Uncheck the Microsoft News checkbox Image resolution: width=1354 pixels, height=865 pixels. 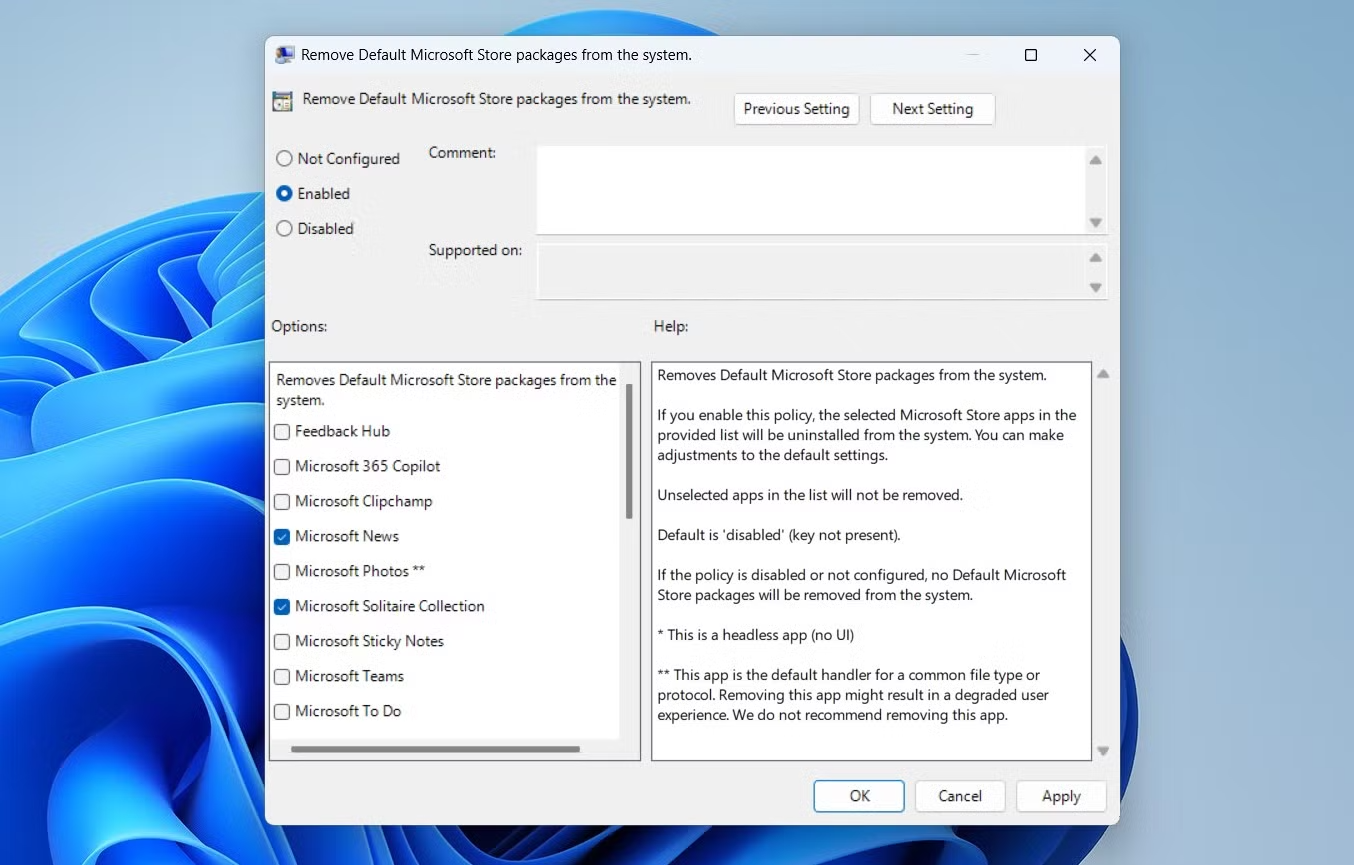tap(282, 537)
